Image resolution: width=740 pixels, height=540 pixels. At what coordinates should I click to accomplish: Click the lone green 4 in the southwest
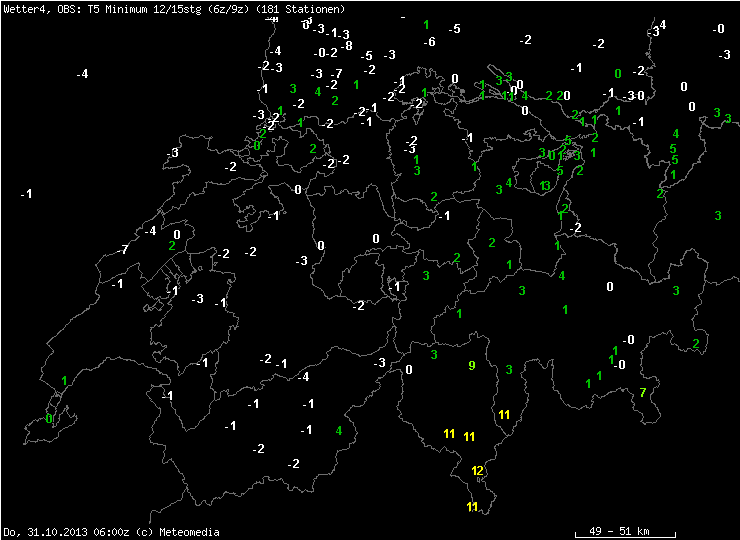coord(339,431)
